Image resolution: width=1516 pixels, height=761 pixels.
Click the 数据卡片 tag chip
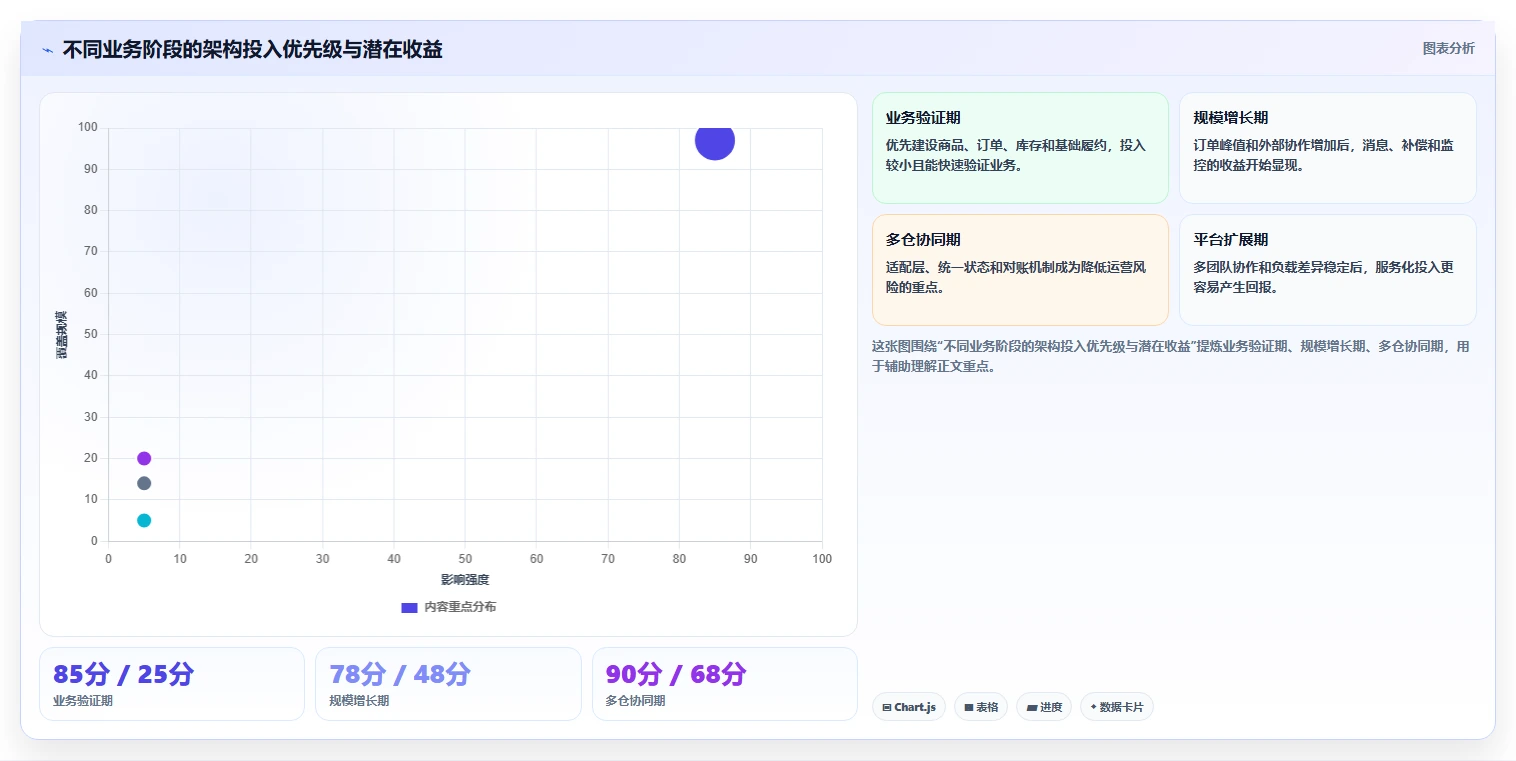pyautogui.click(x=1117, y=707)
